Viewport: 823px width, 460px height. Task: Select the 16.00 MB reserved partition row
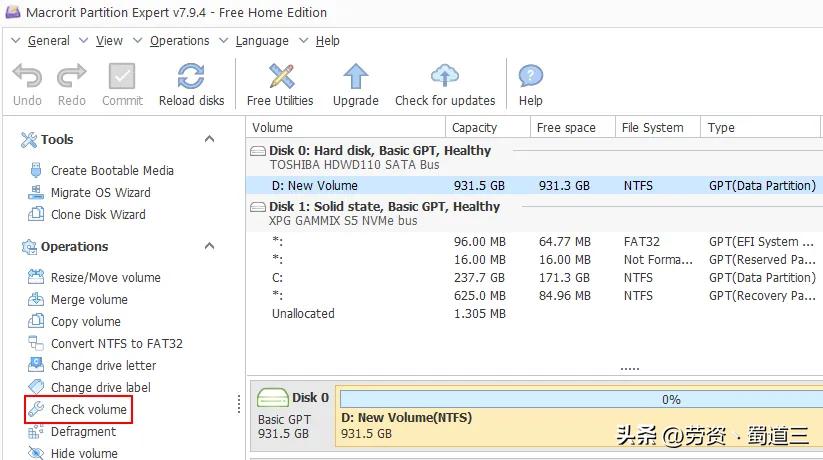[x=534, y=259]
